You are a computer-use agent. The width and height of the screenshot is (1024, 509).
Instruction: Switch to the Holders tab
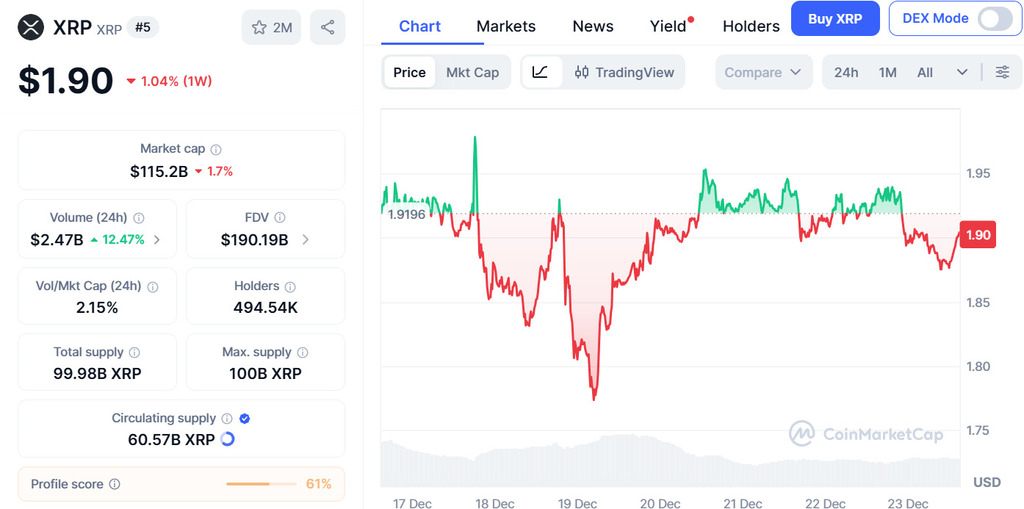pyautogui.click(x=751, y=26)
